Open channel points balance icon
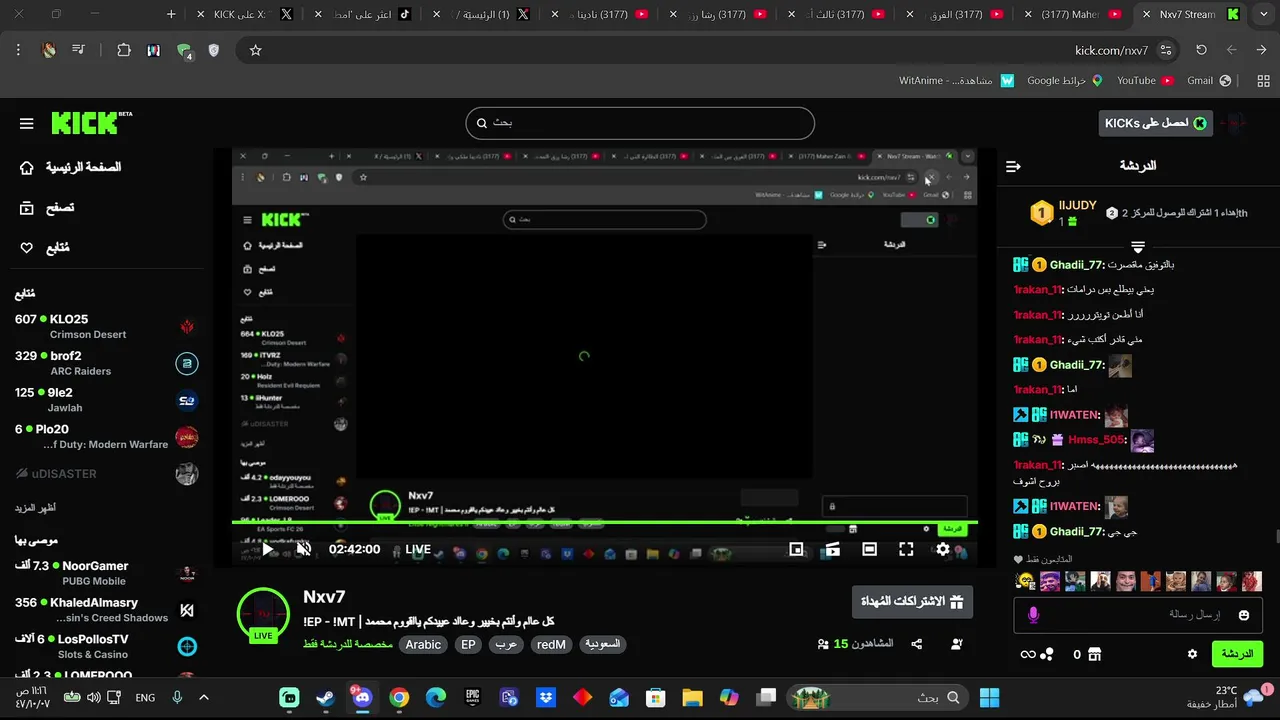 pos(1047,654)
